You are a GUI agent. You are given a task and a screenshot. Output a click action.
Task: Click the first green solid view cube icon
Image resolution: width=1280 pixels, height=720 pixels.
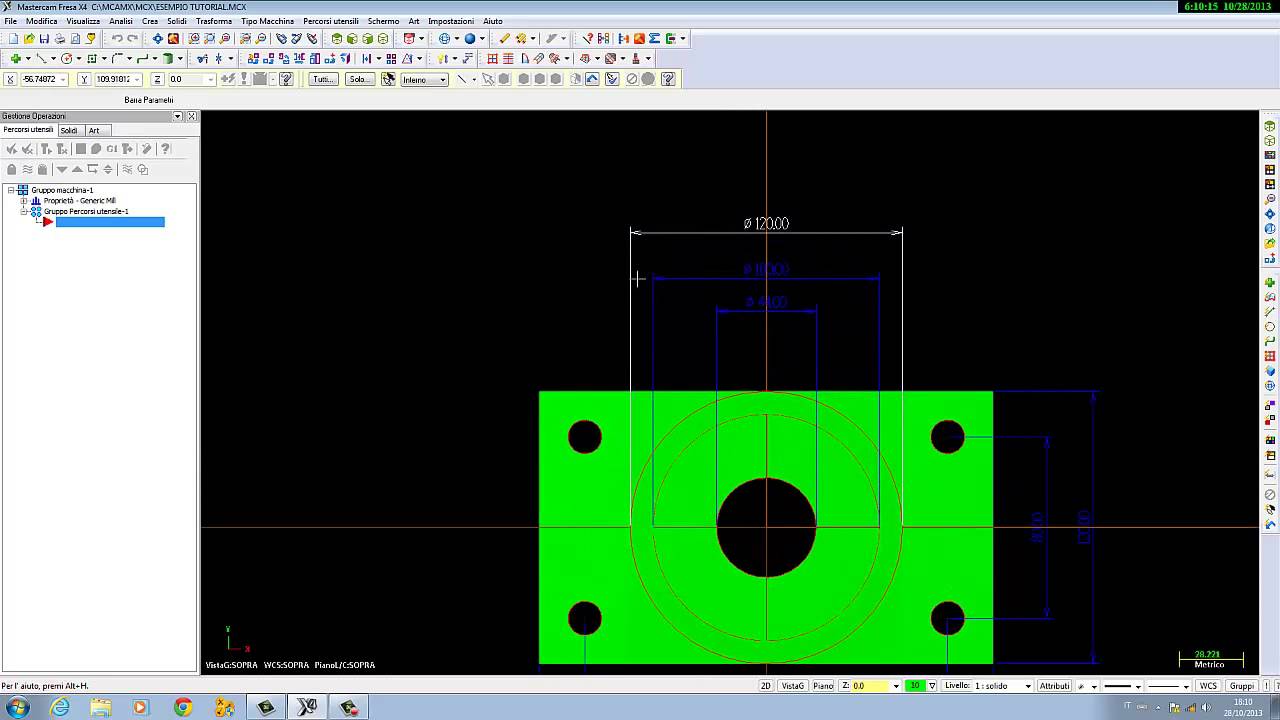click(337, 39)
